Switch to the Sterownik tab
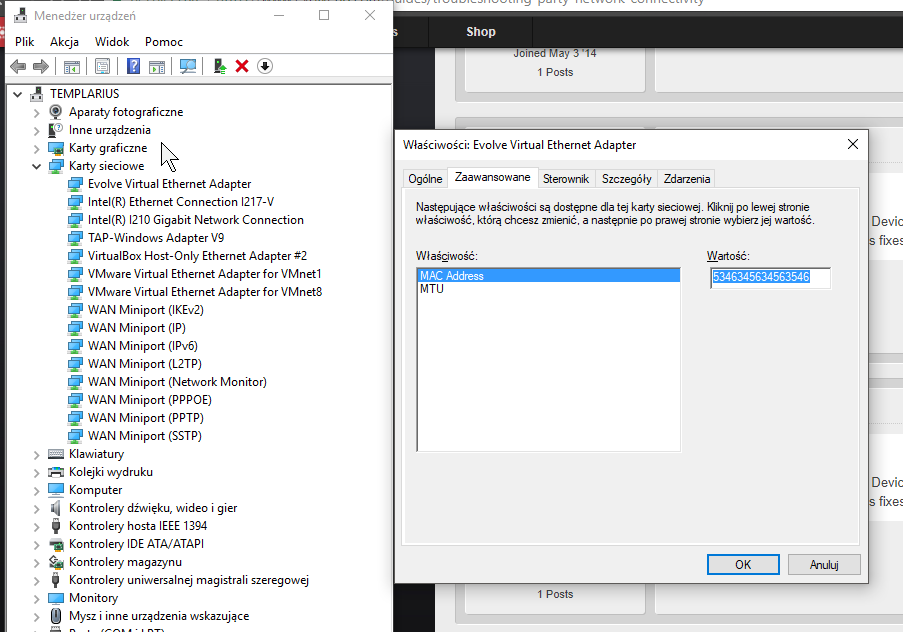 tap(566, 179)
